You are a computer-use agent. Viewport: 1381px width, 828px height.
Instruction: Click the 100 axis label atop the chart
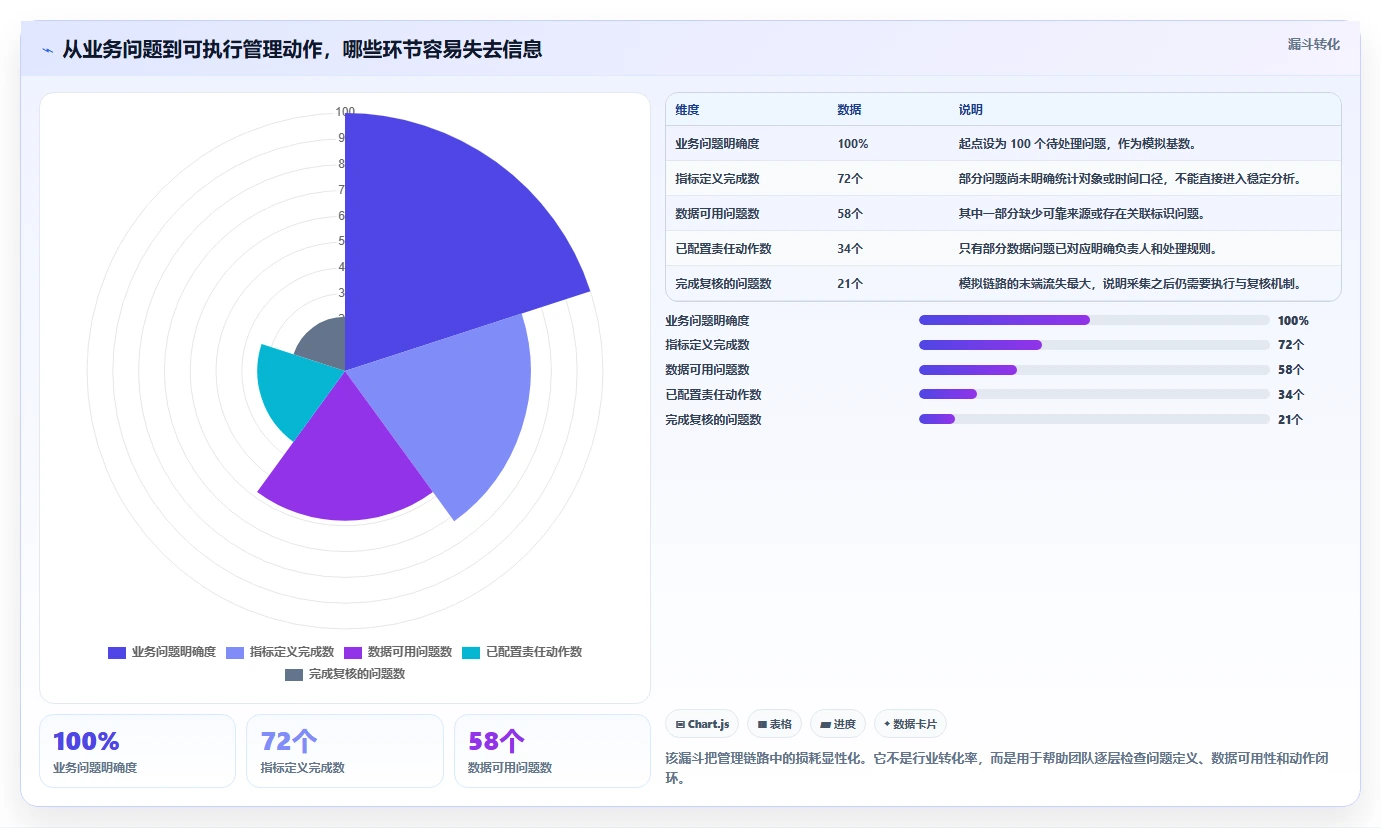tap(345, 112)
